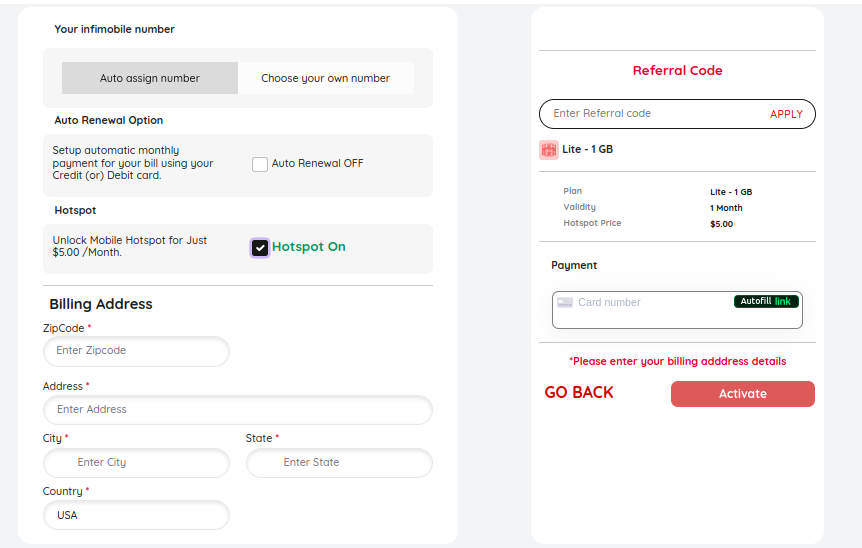Click the Auto Renewal OFF label

317,163
